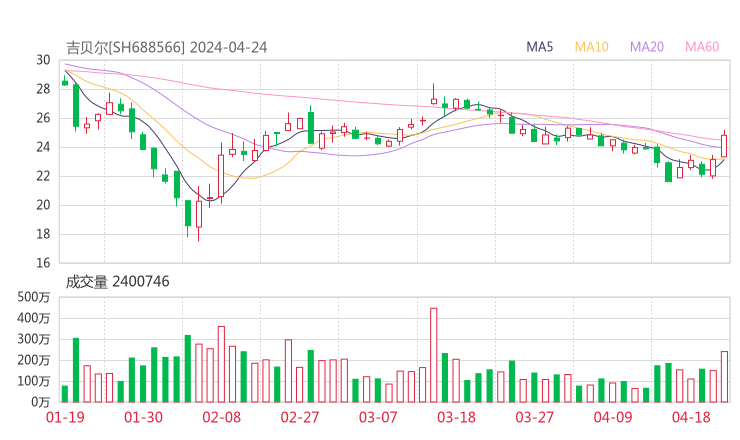The width and height of the screenshot is (740, 440).
Task: Click the 0万 volume axis label
Action: 41,402
